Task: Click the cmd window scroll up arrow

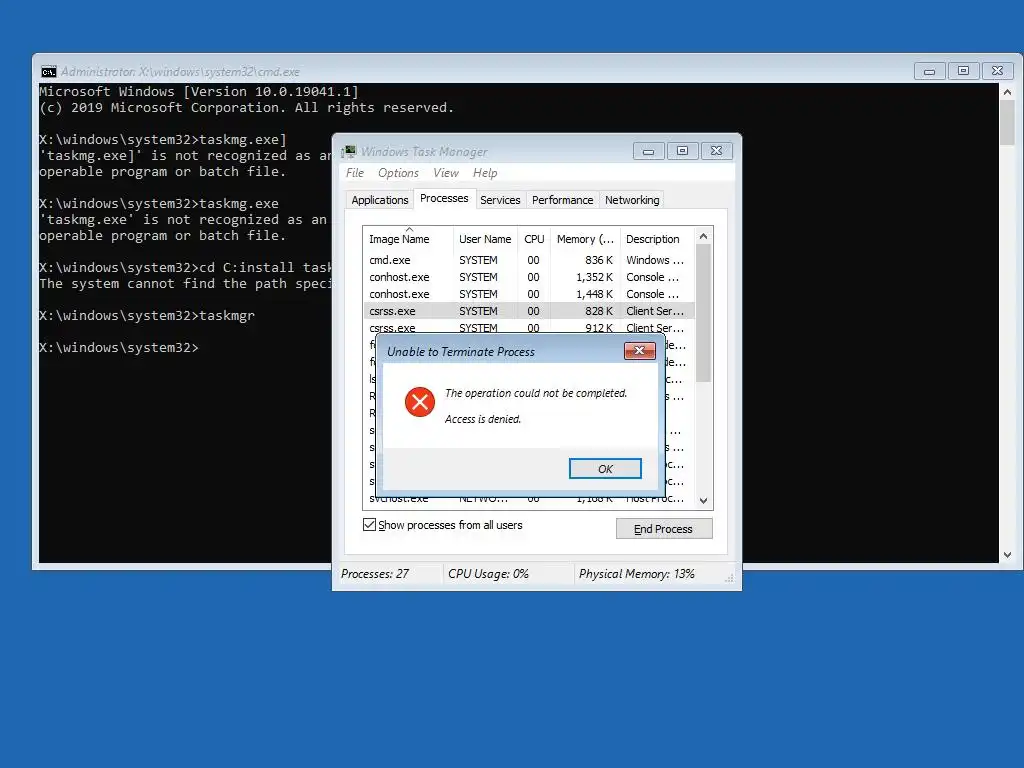Action: [x=1008, y=92]
